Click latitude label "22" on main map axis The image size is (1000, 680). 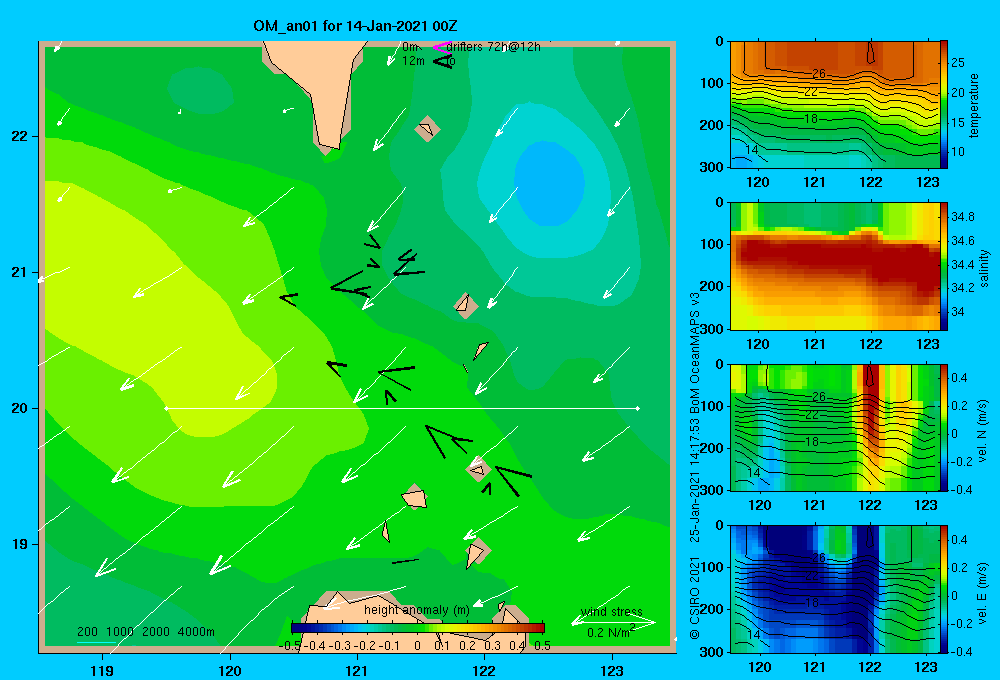19,136
